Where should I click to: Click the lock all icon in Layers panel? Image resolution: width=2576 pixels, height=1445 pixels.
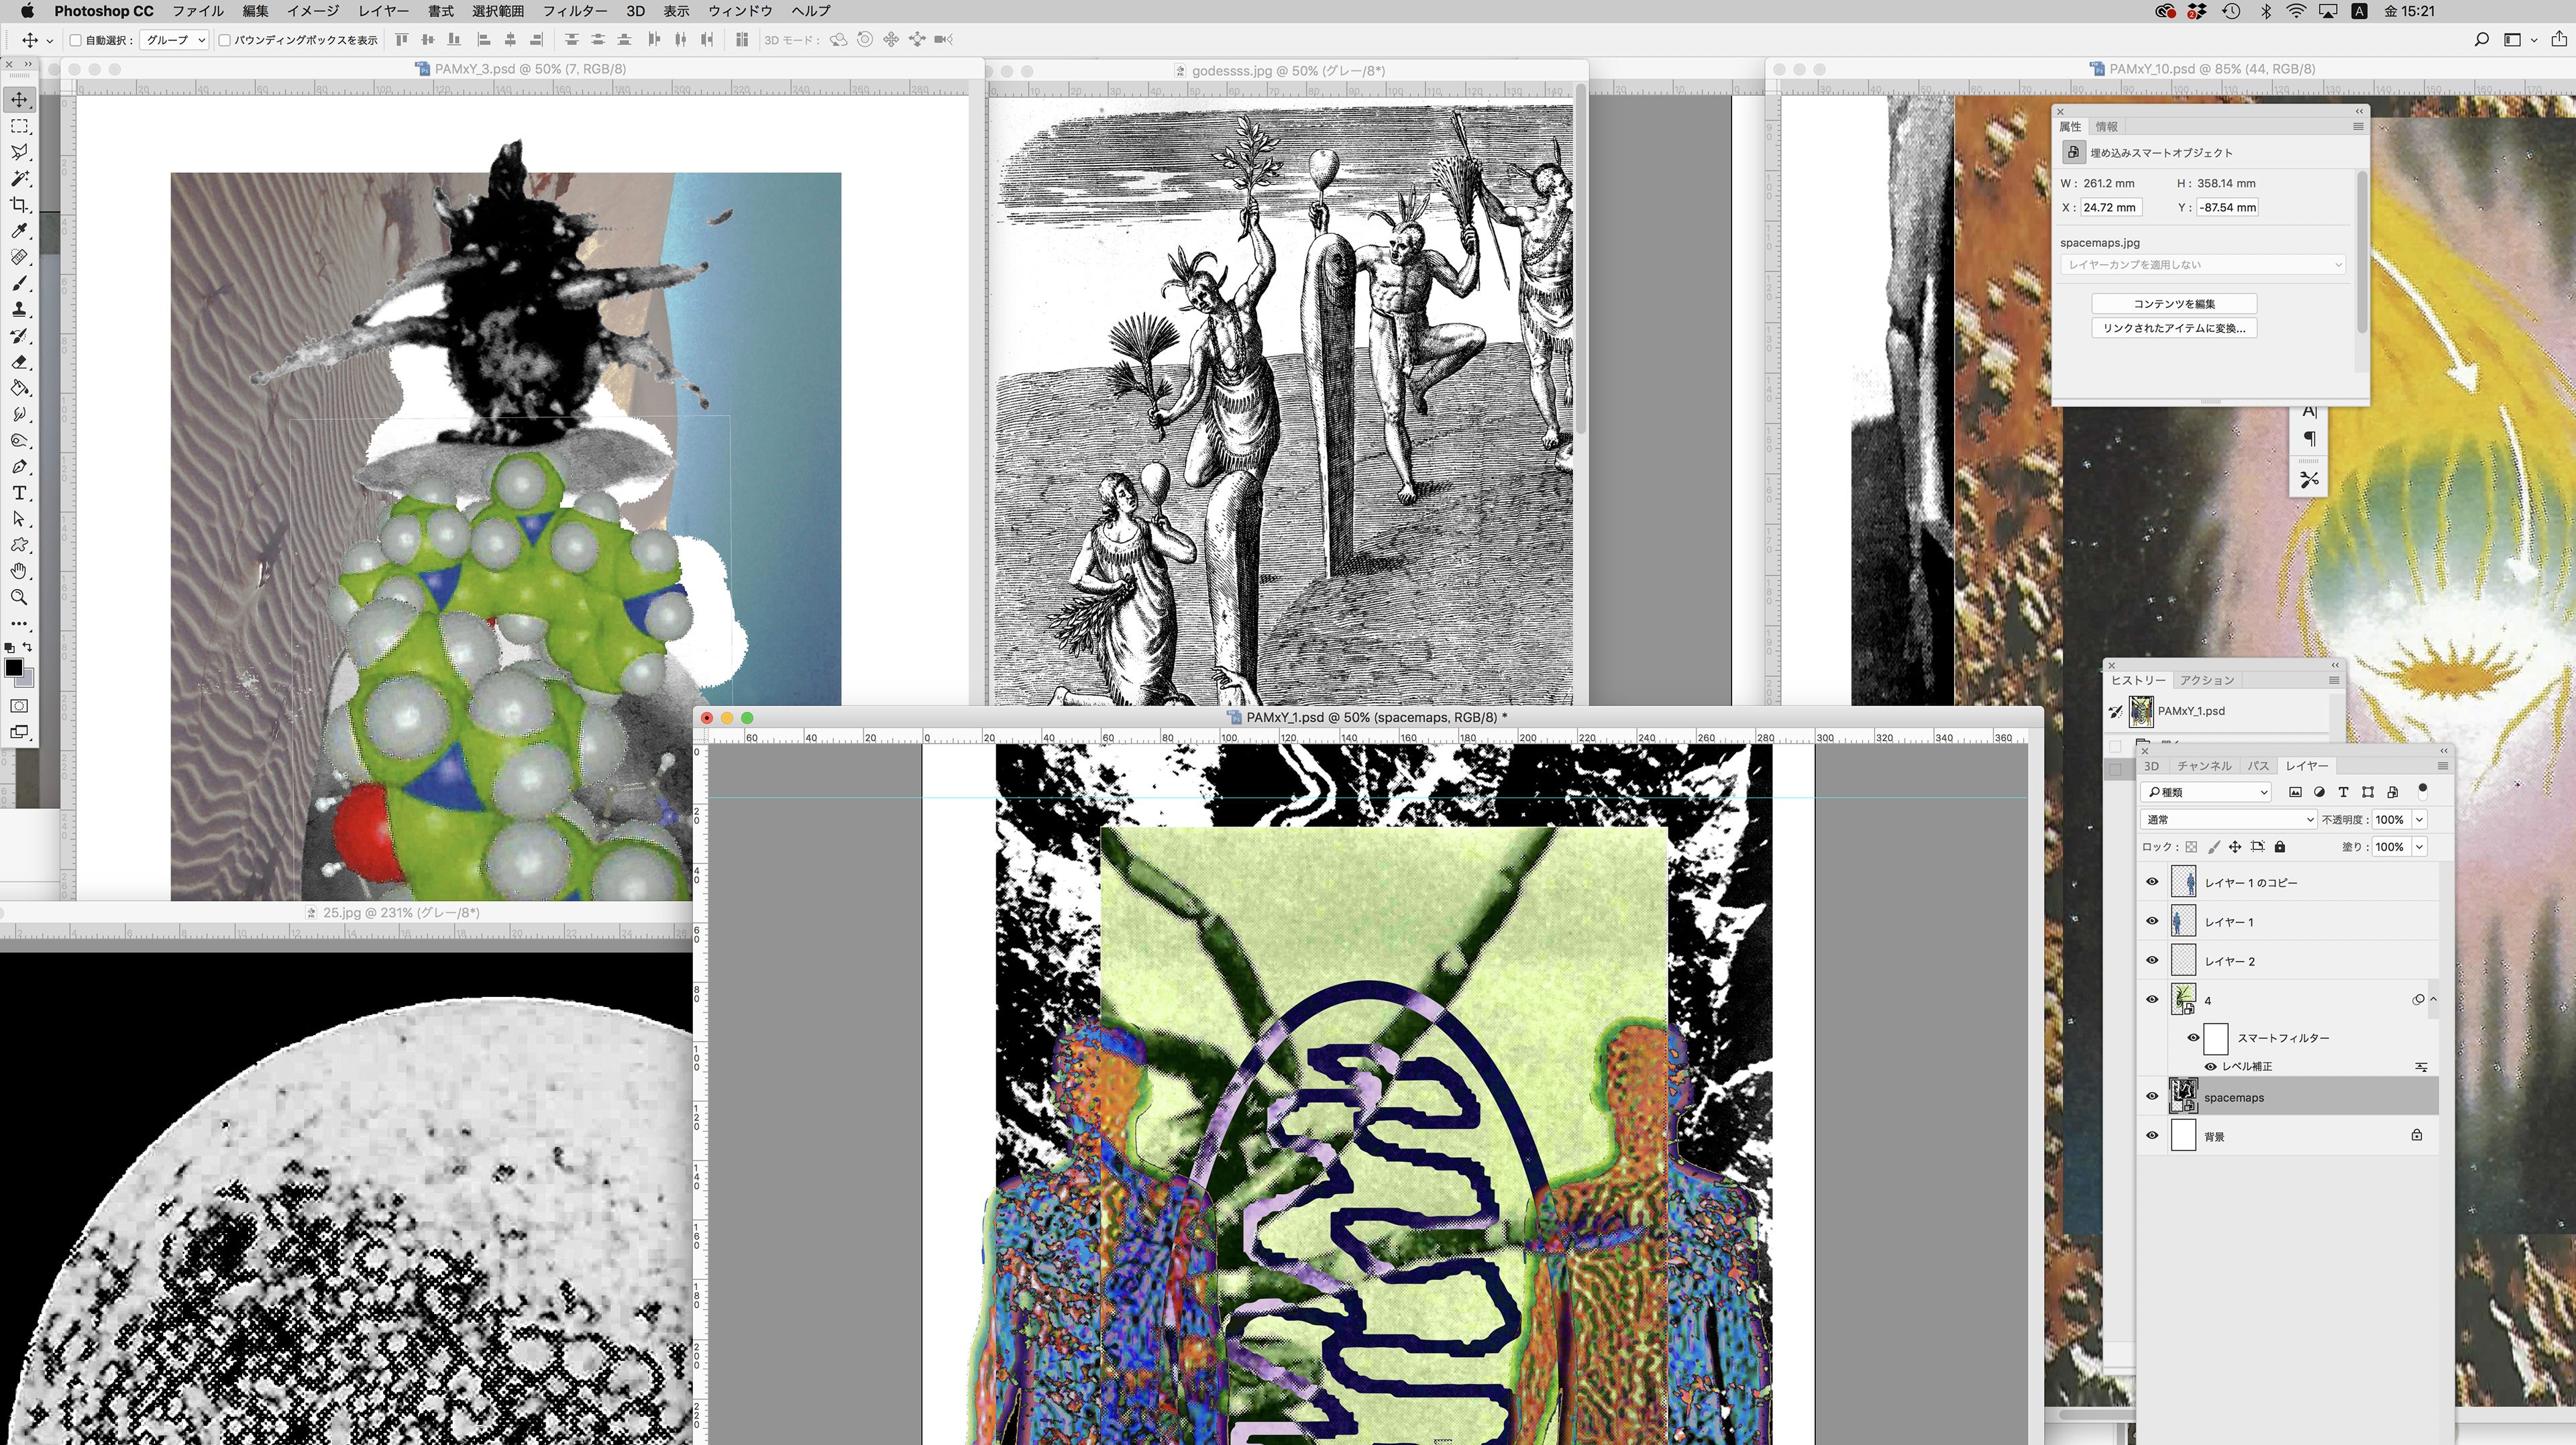[x=2280, y=847]
